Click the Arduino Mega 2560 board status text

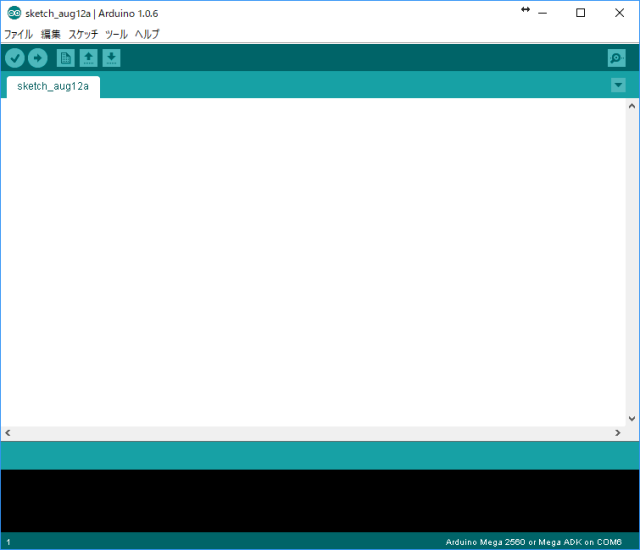click(533, 542)
